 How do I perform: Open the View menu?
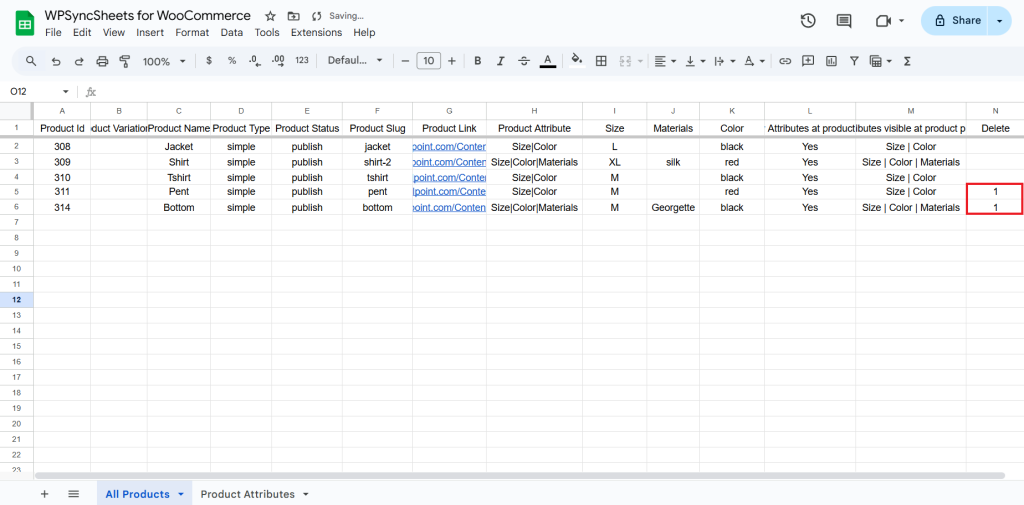[114, 33]
